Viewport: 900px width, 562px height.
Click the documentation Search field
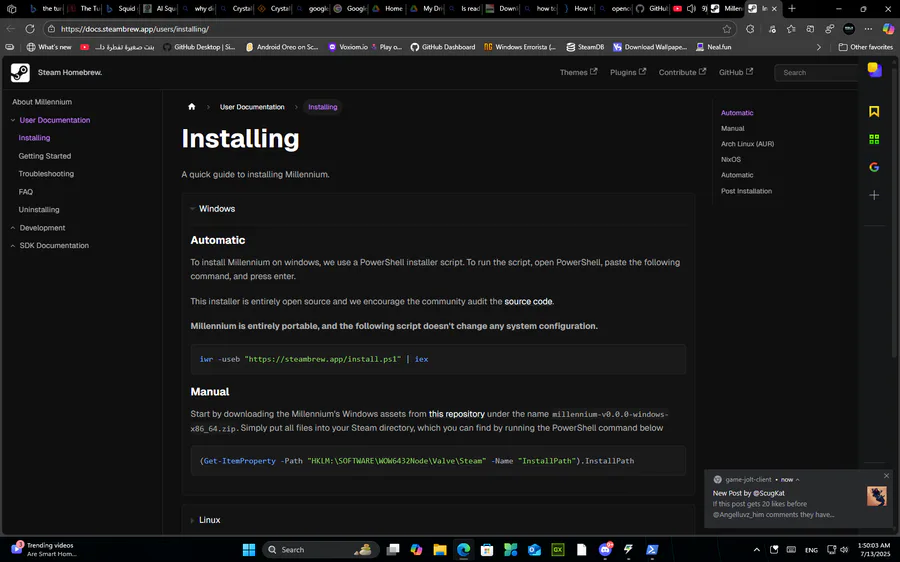point(817,72)
